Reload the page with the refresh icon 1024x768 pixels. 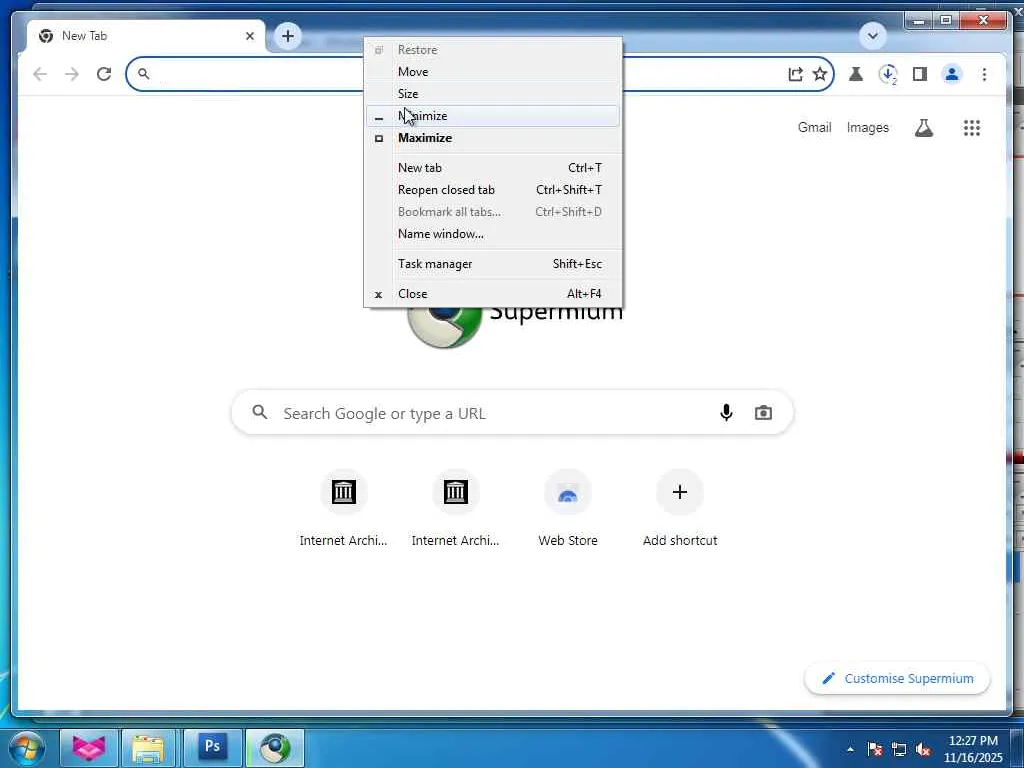pos(104,74)
